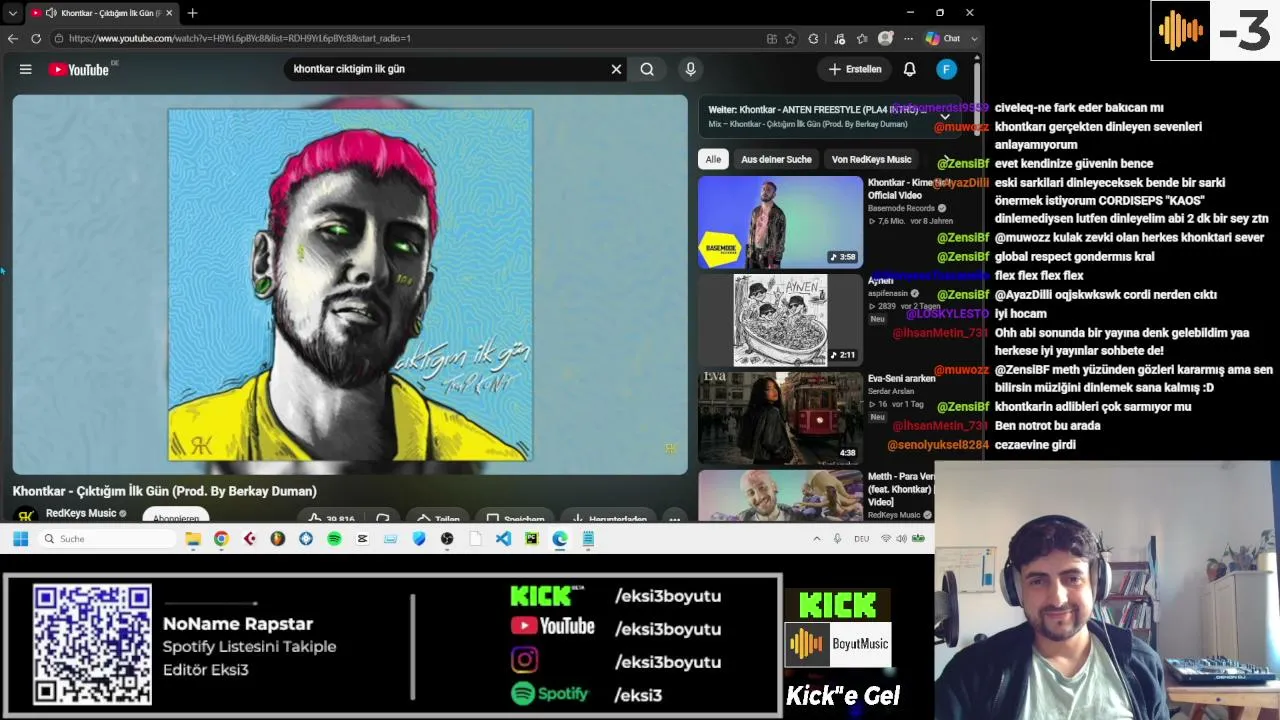Open the account avatar menu
This screenshot has width=1280, height=720.
click(x=946, y=69)
